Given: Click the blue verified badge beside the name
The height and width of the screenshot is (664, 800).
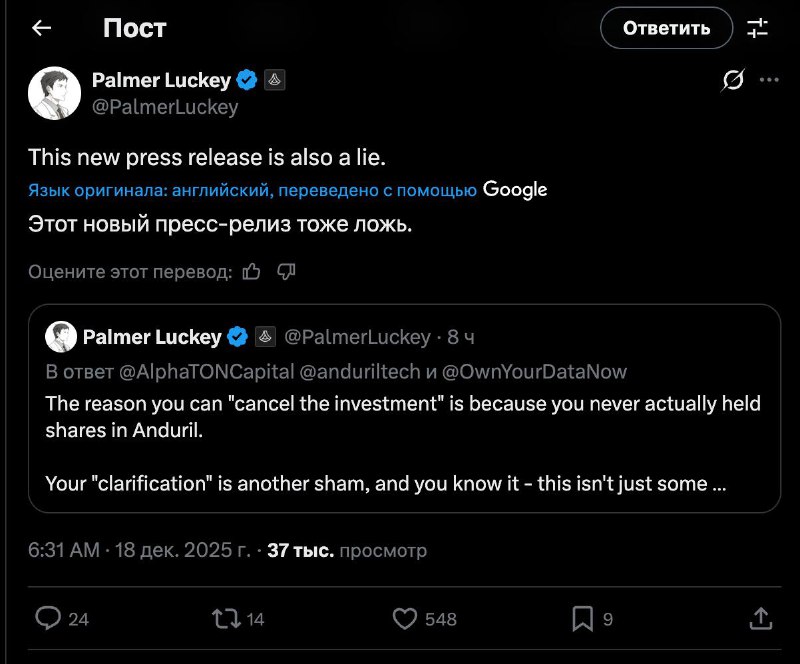Looking at the screenshot, I should point(247,80).
